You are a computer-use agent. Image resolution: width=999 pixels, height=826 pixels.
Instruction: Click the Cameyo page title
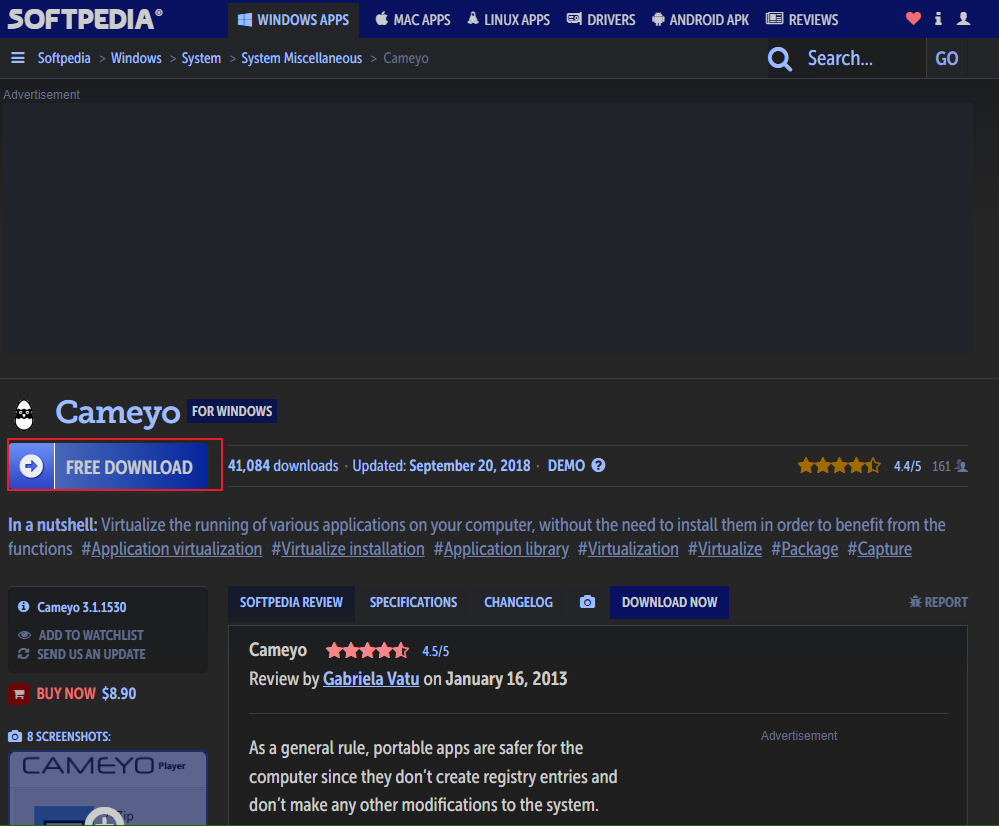point(118,412)
